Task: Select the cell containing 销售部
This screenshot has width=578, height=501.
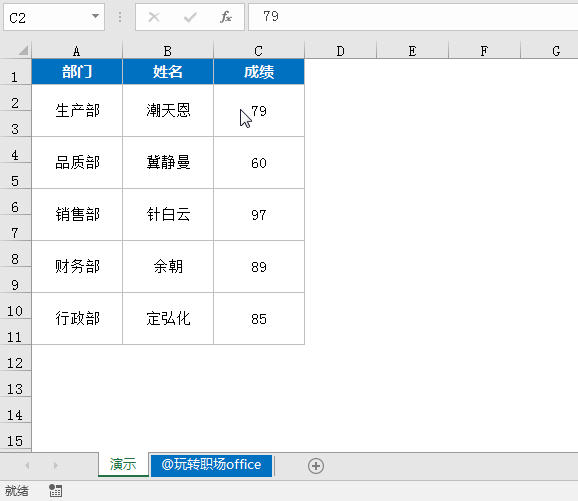Action: coord(77,215)
